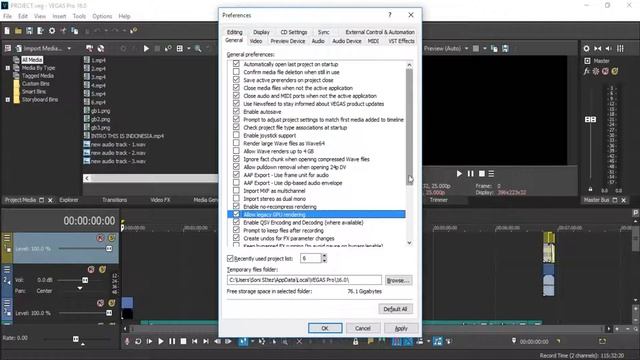Image resolution: width=640 pixels, height=360 pixels.
Task: Open the views grid icon in Project Media
Action: (x=180, y=49)
